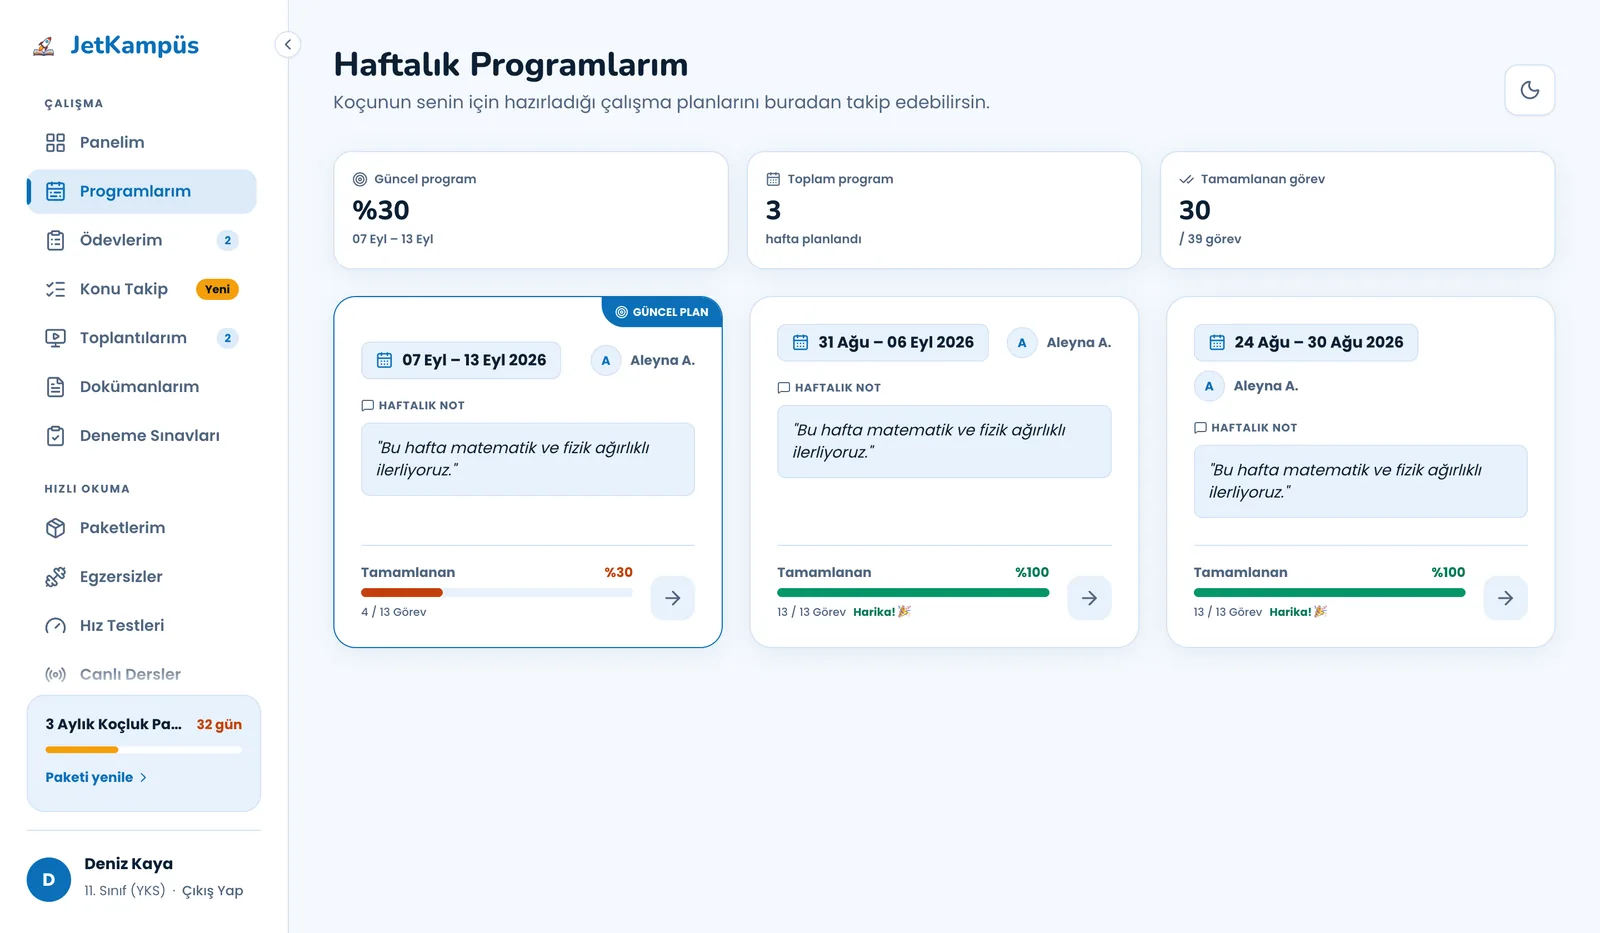1600x933 pixels.
Task: Open Egzersizler page
Action: (x=142, y=577)
